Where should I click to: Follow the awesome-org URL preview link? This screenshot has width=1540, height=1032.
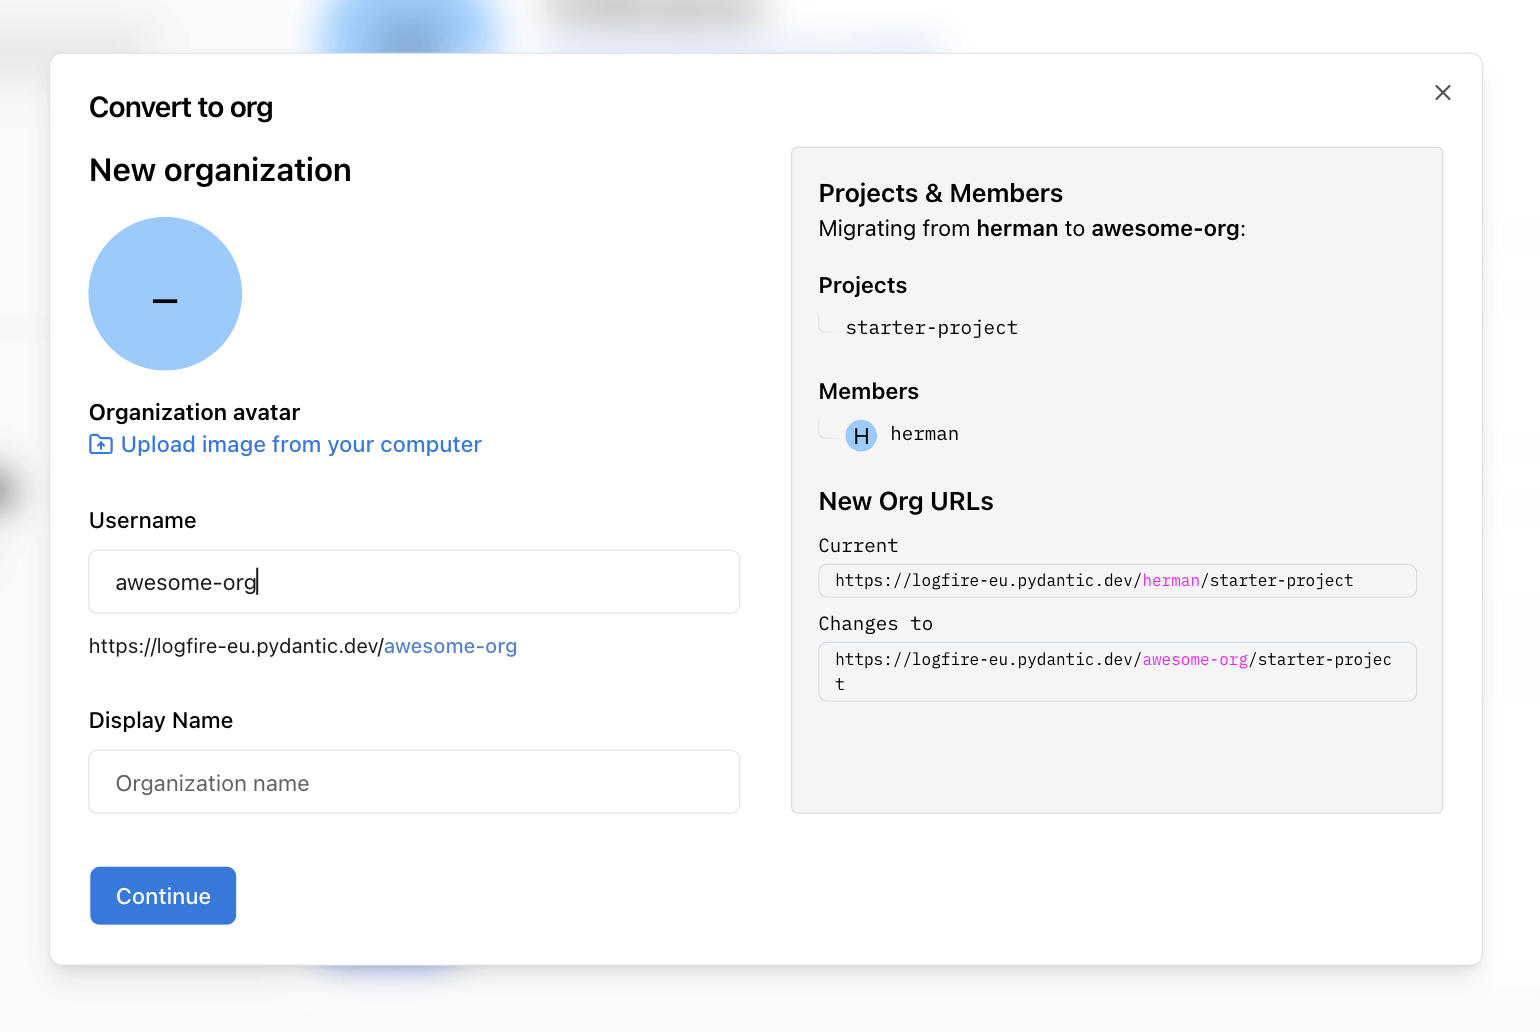coord(450,646)
